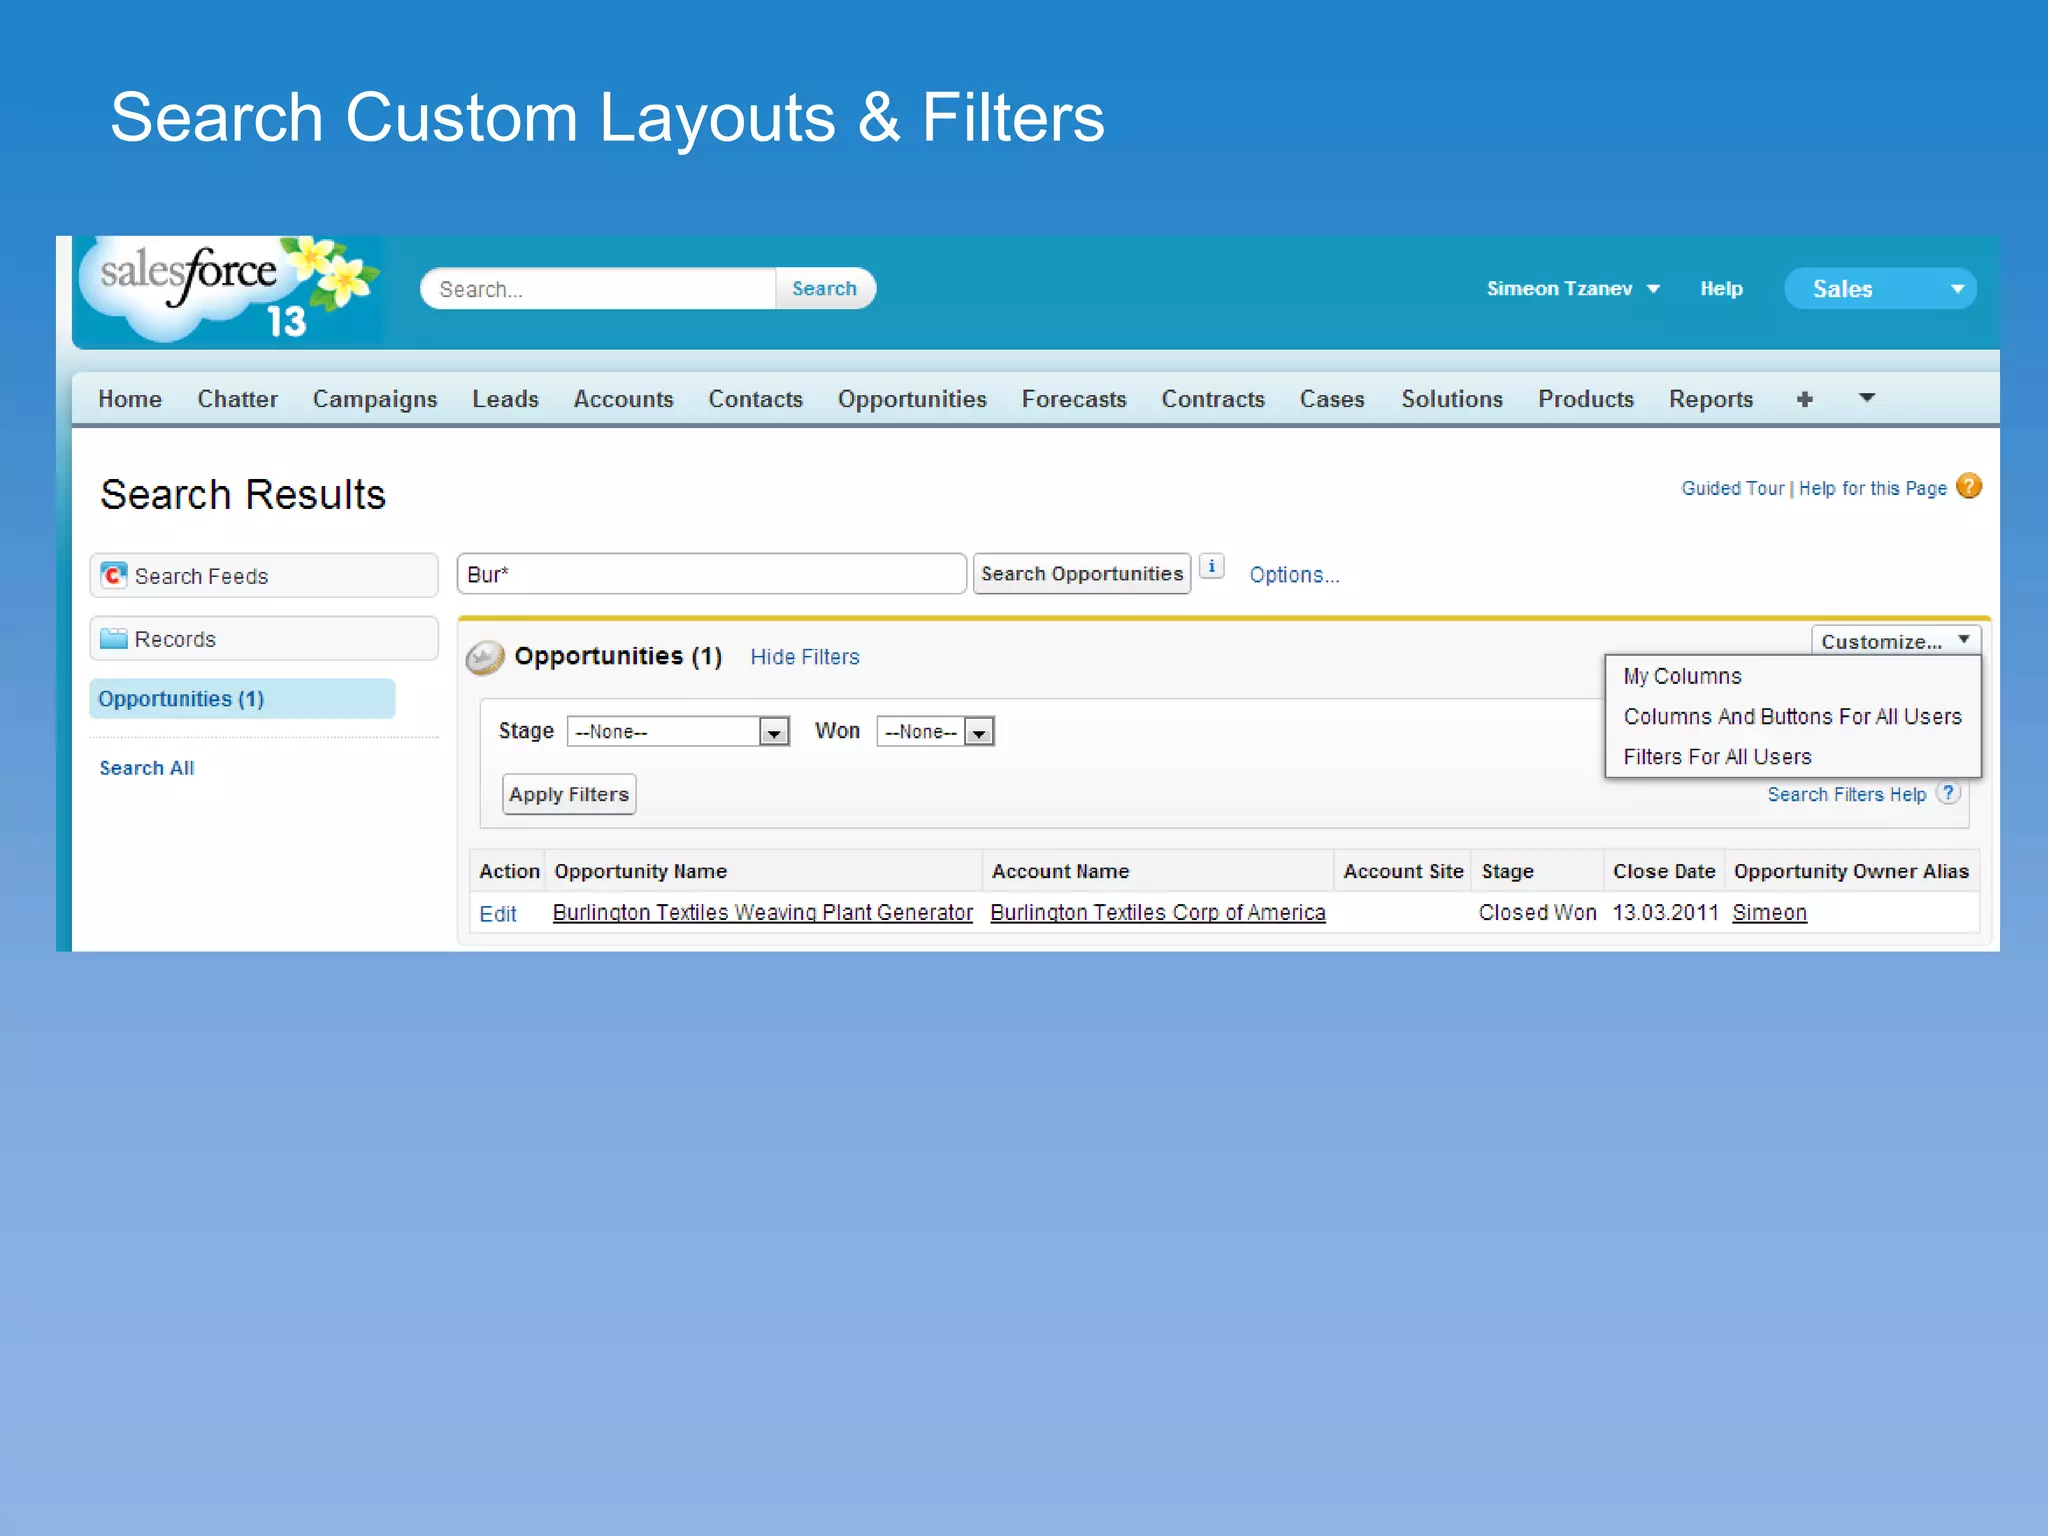Click the Search Filters Help link
Viewport: 2048px width, 1536px height.
pyautogui.click(x=1846, y=794)
